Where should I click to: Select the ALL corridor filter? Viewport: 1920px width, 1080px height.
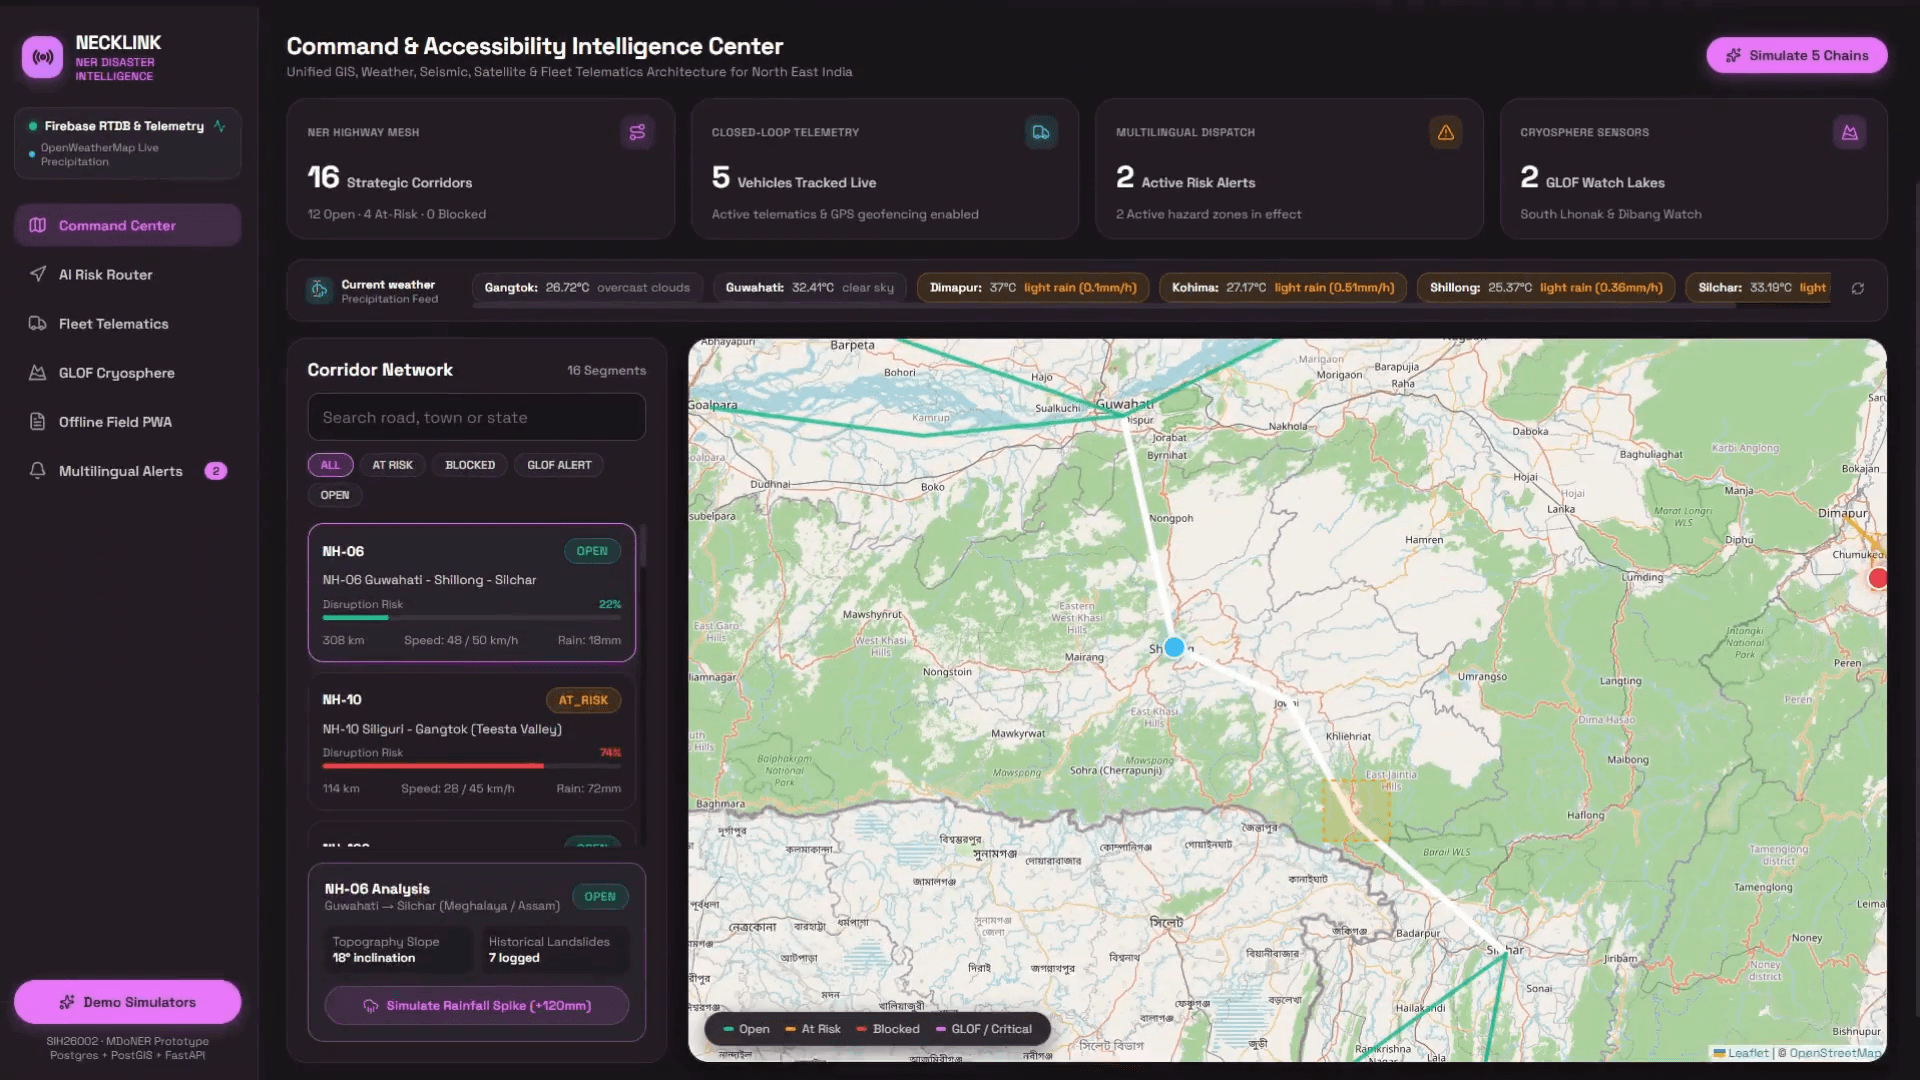point(330,465)
